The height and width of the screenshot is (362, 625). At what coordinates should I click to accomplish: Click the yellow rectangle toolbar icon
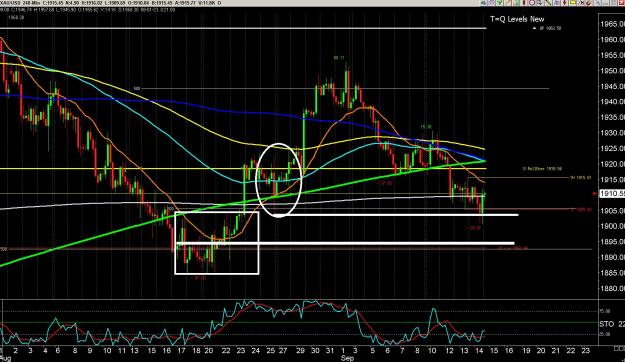573,2
